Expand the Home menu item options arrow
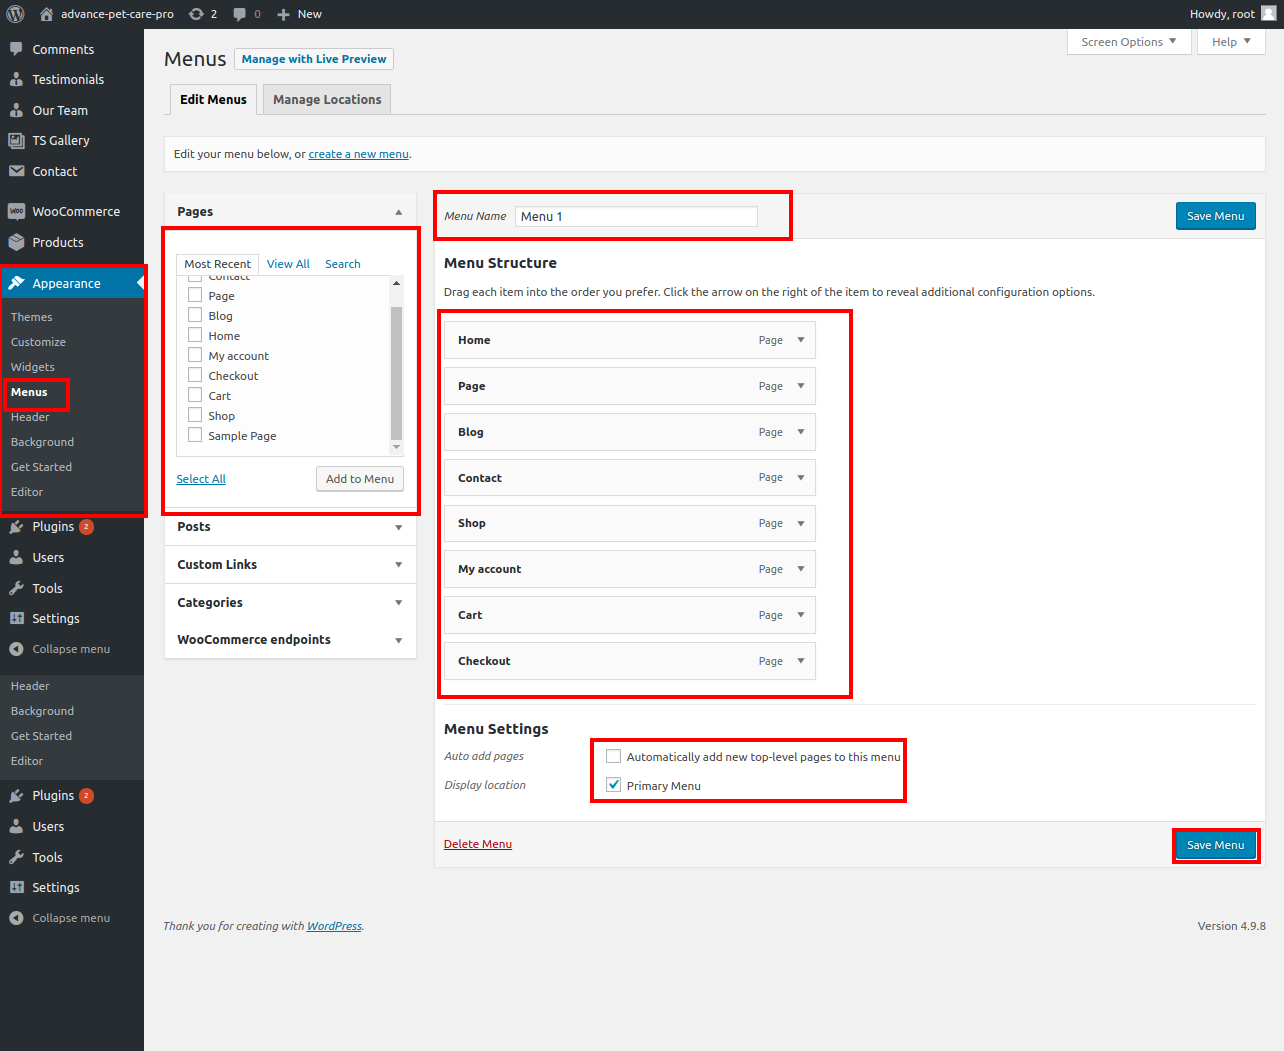Viewport: 1284px width, 1051px height. (801, 340)
